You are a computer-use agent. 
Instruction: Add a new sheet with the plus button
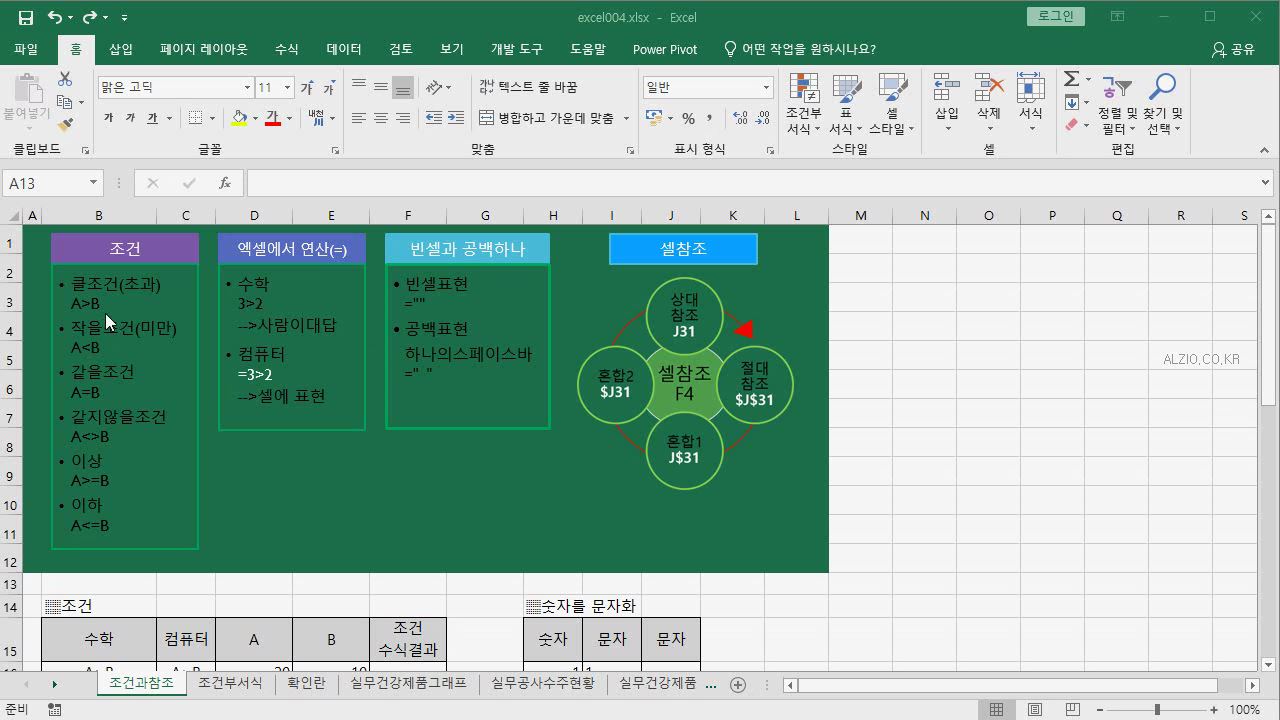[738, 684]
